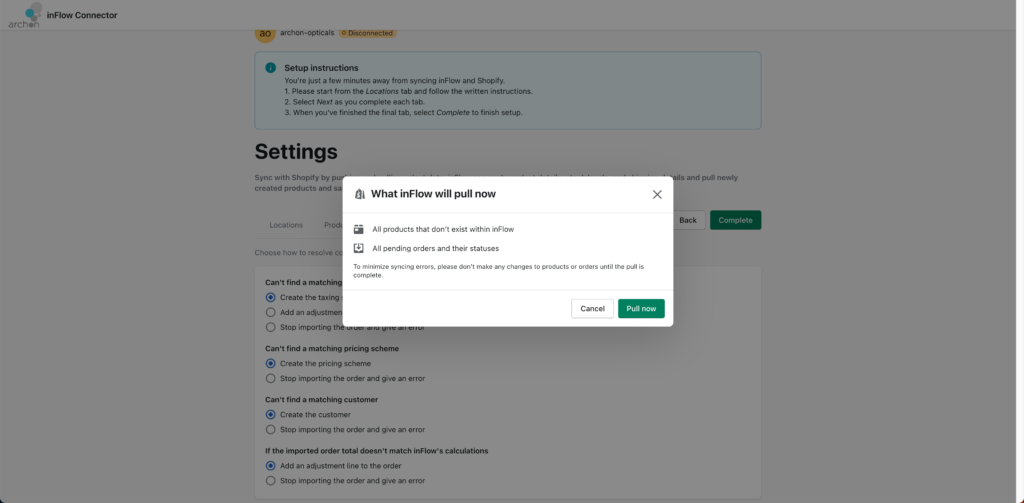
Task: Open the Locations tab
Action: 286,225
